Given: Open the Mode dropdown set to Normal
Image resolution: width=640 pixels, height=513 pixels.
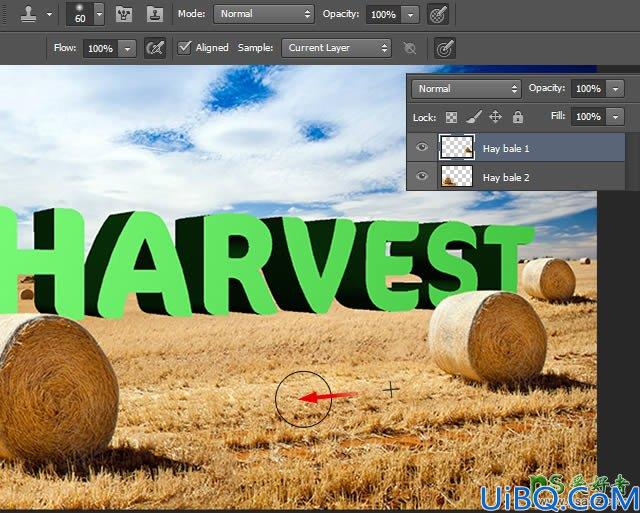Looking at the screenshot, I should pos(264,14).
